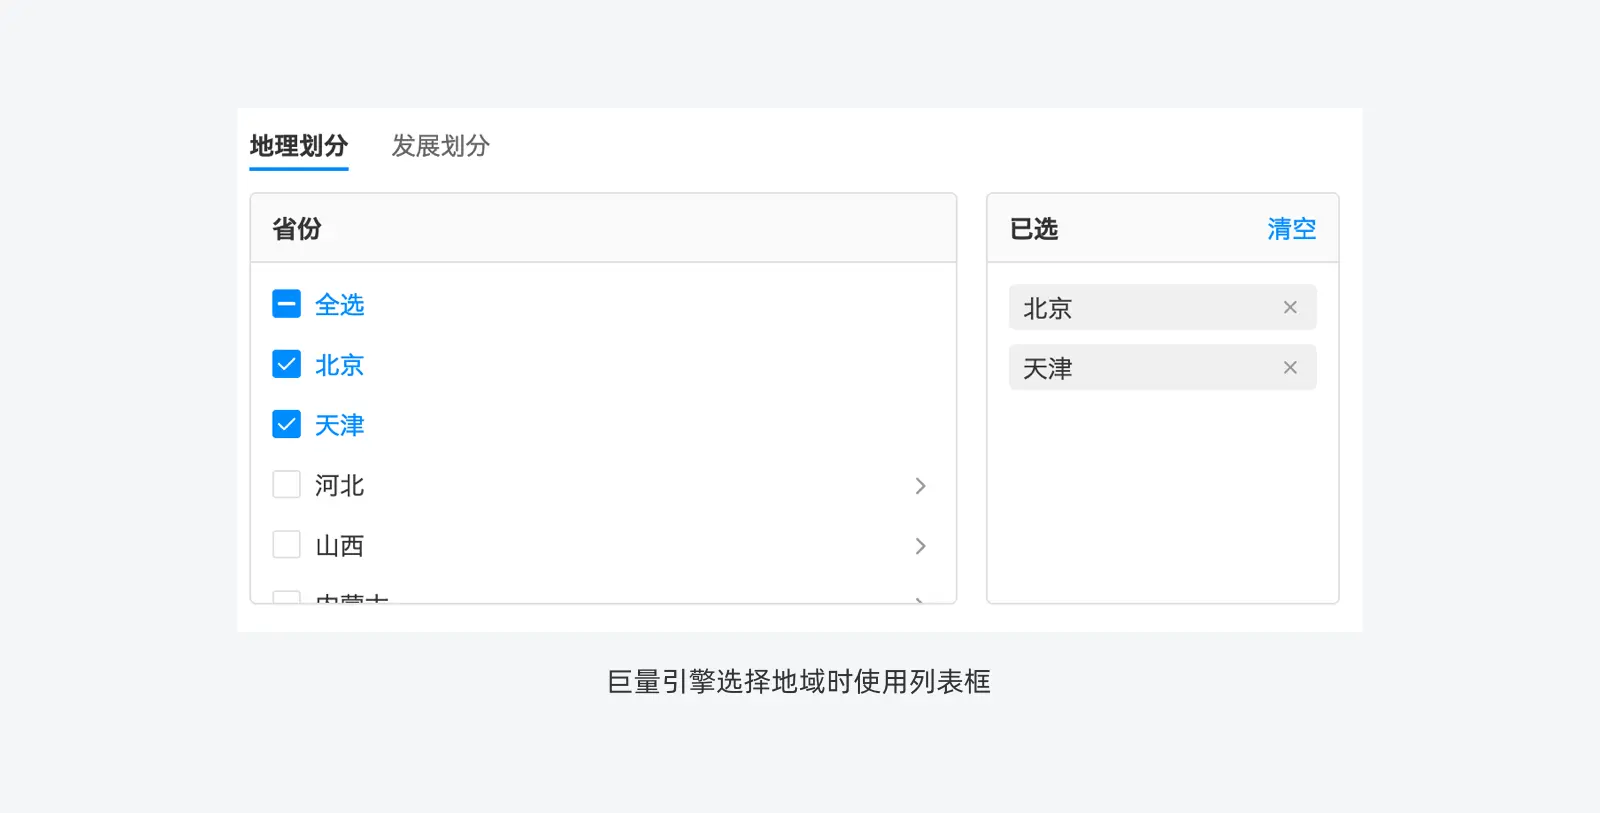Expand the 河北 row chevron
The image size is (1600, 813).
pos(920,486)
